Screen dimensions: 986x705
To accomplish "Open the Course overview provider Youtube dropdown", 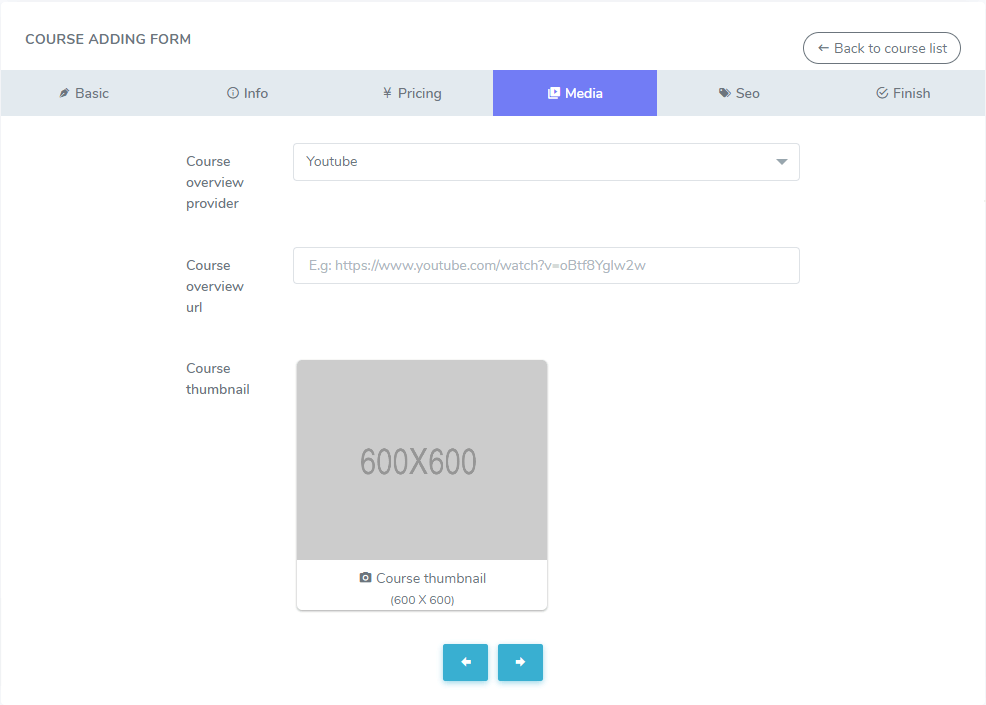I will [x=545, y=162].
